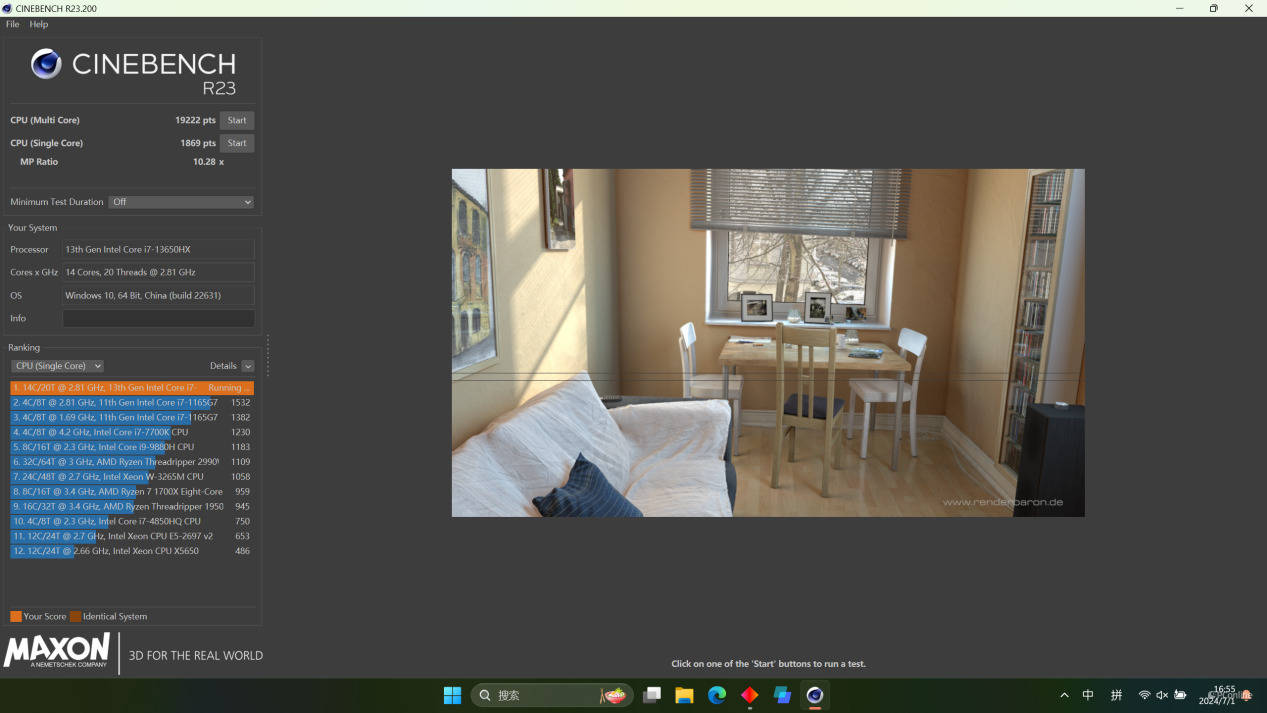Screen dimensions: 1267x713
Task: Click the muted volume icon in tray
Action: click(1162, 695)
